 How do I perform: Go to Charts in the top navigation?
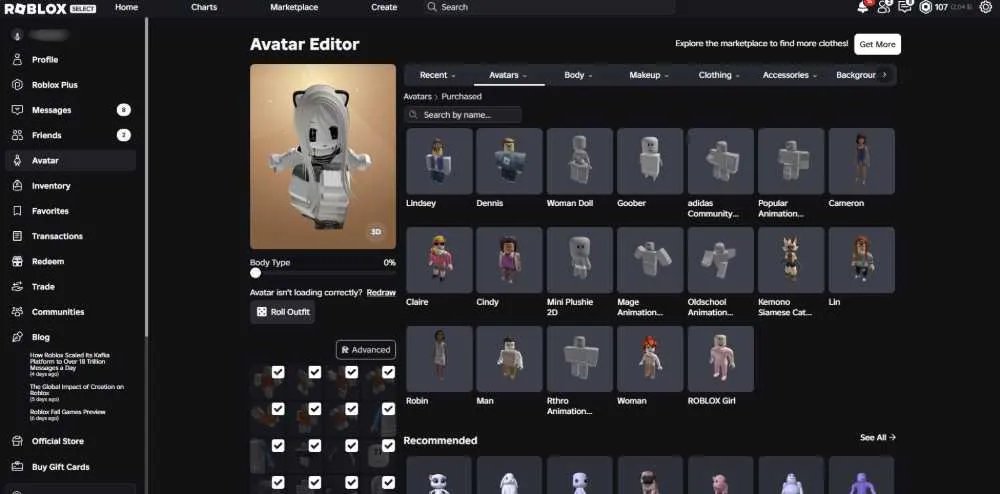pos(204,7)
